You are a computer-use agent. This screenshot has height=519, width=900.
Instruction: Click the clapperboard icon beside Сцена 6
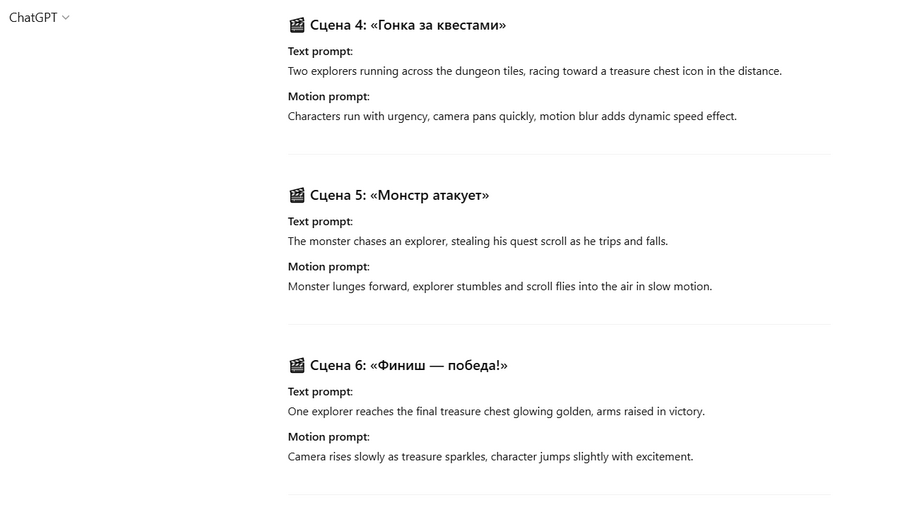296,365
